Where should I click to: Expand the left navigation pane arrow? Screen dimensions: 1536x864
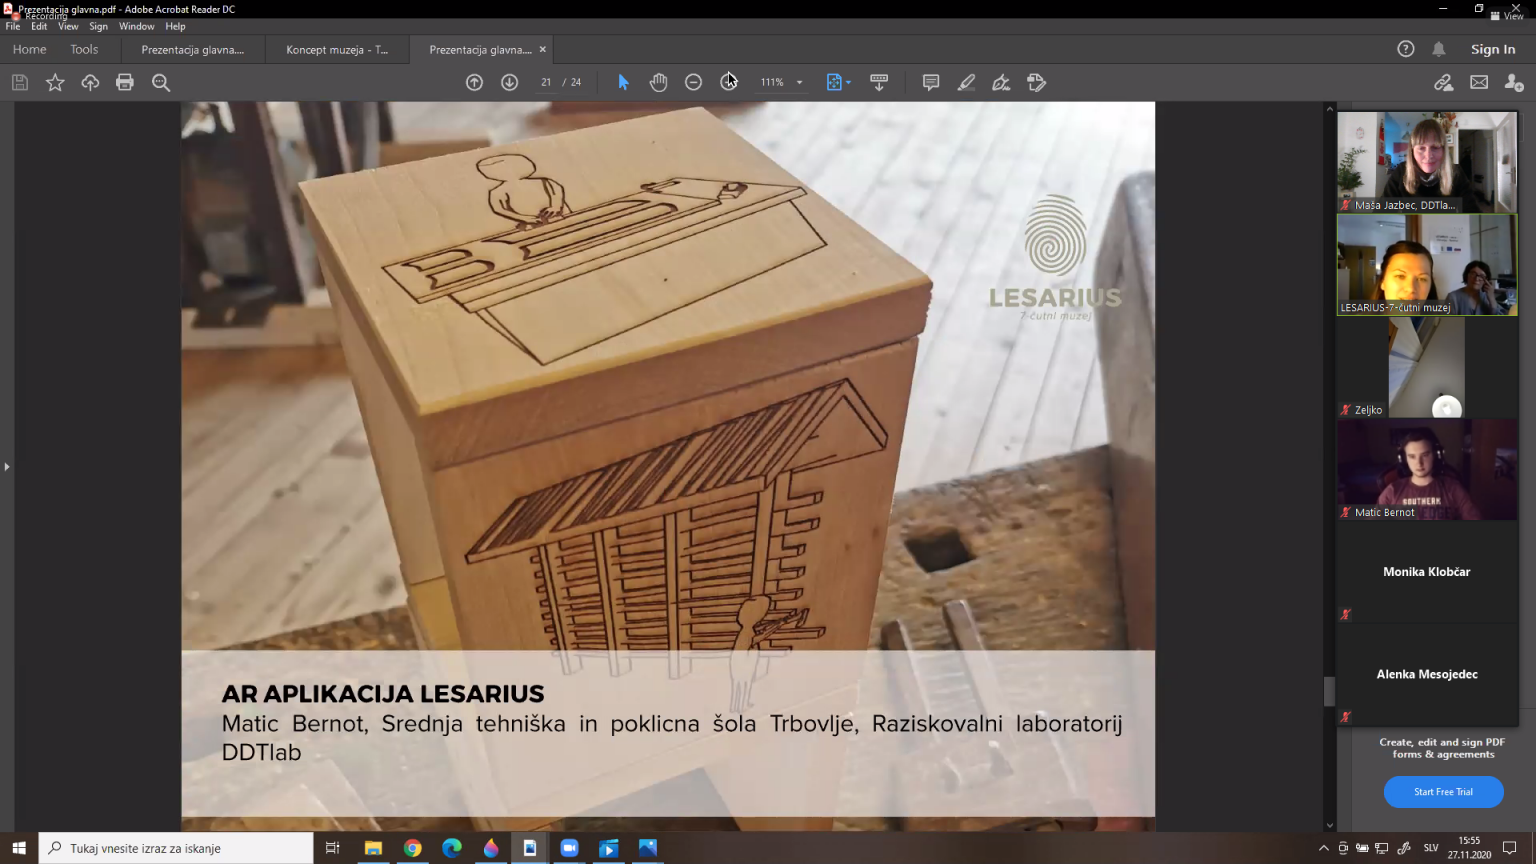pyautogui.click(x=6, y=466)
